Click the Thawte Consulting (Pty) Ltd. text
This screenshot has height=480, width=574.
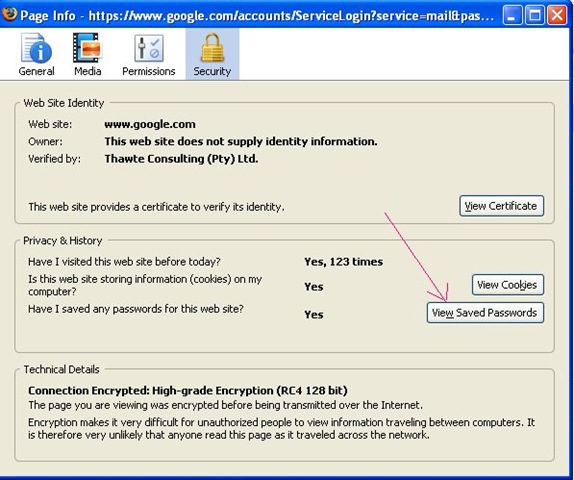pos(181,159)
